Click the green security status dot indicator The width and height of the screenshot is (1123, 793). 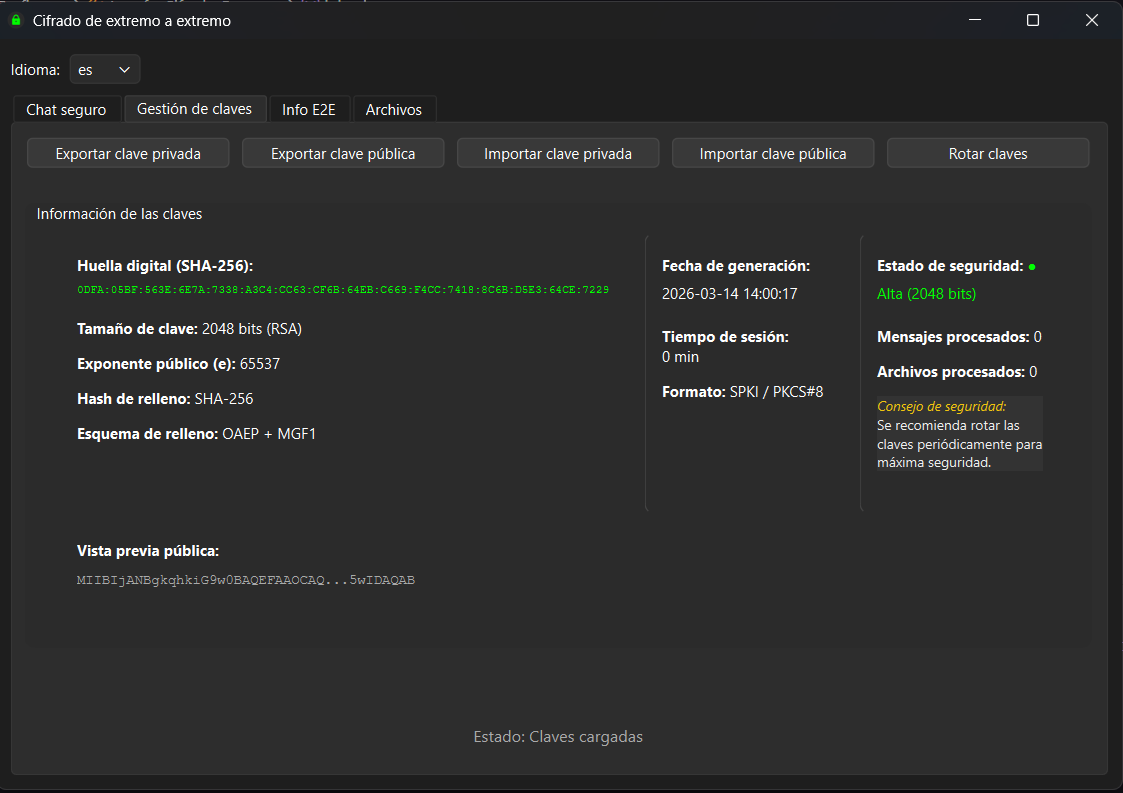click(x=1033, y=265)
